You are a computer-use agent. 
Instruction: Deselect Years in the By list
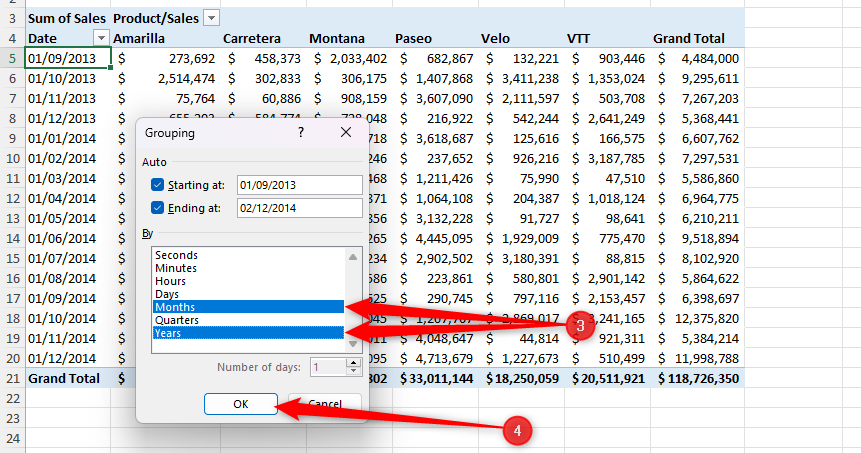click(x=249, y=333)
